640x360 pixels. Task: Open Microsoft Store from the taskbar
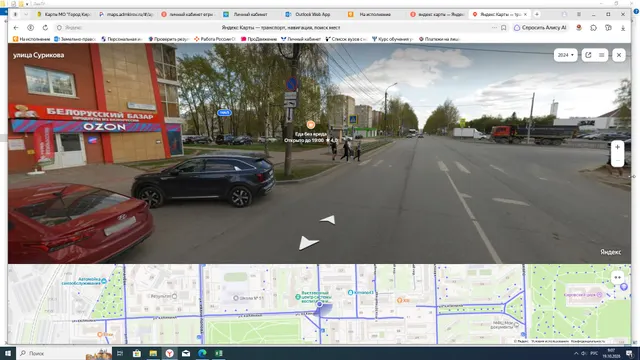(x=137, y=353)
